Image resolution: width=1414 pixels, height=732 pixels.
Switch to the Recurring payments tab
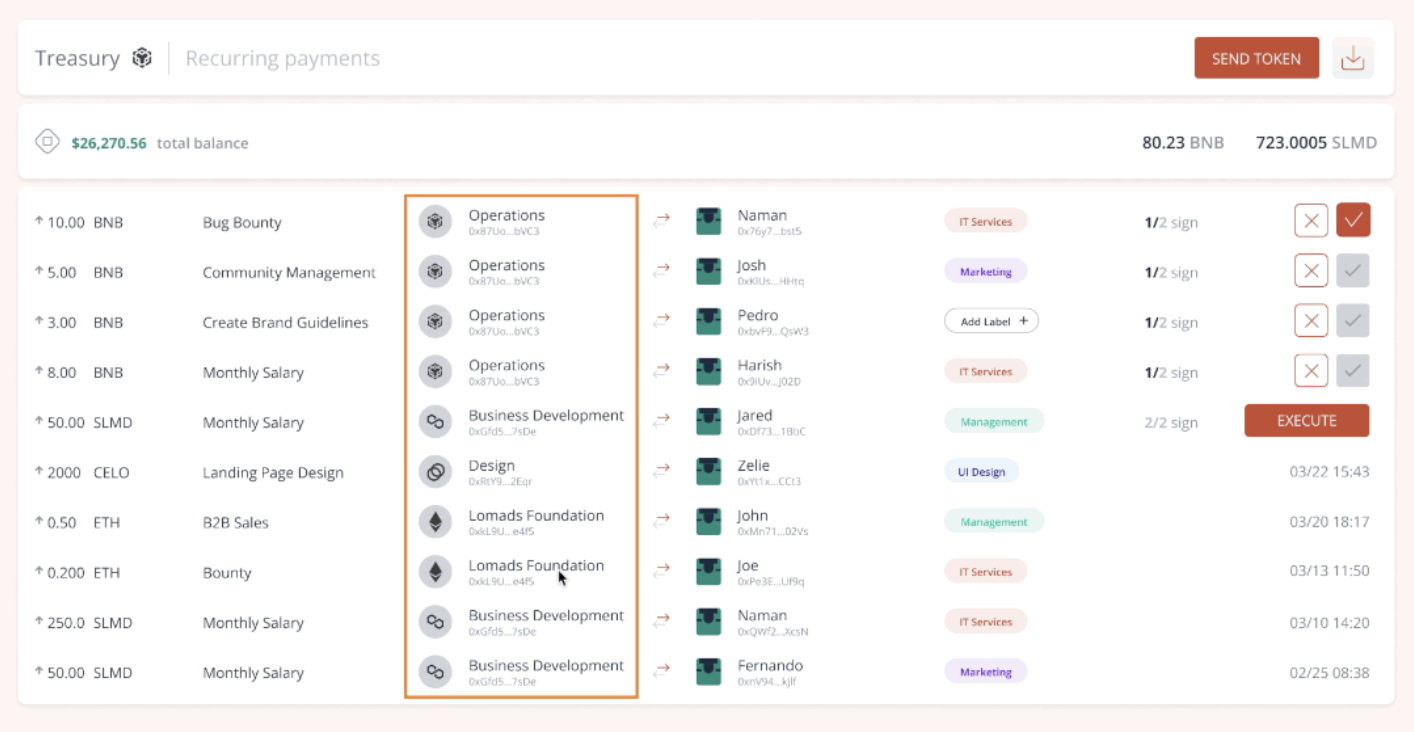click(x=282, y=57)
